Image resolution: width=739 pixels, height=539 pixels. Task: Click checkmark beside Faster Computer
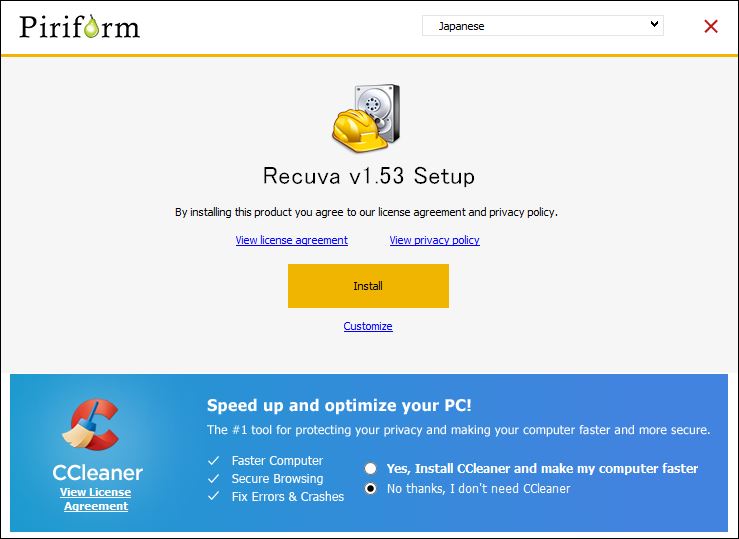pyautogui.click(x=213, y=461)
